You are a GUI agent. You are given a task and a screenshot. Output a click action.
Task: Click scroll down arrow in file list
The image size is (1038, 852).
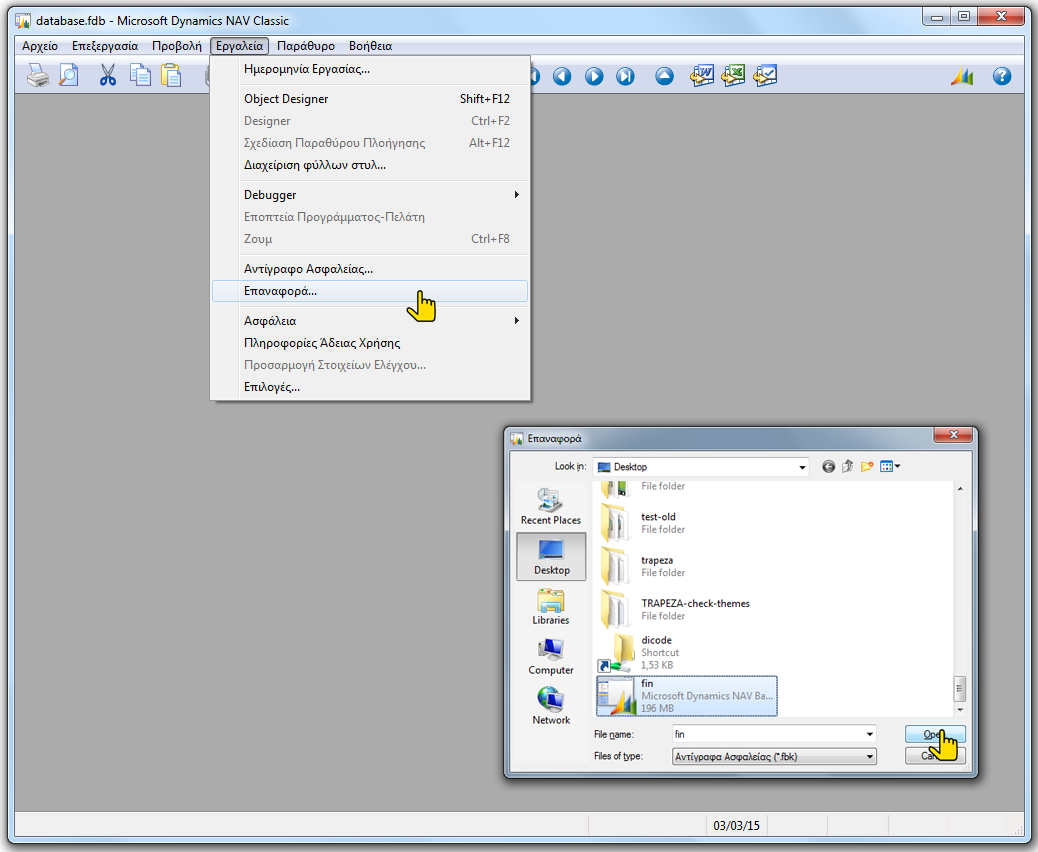click(960, 710)
